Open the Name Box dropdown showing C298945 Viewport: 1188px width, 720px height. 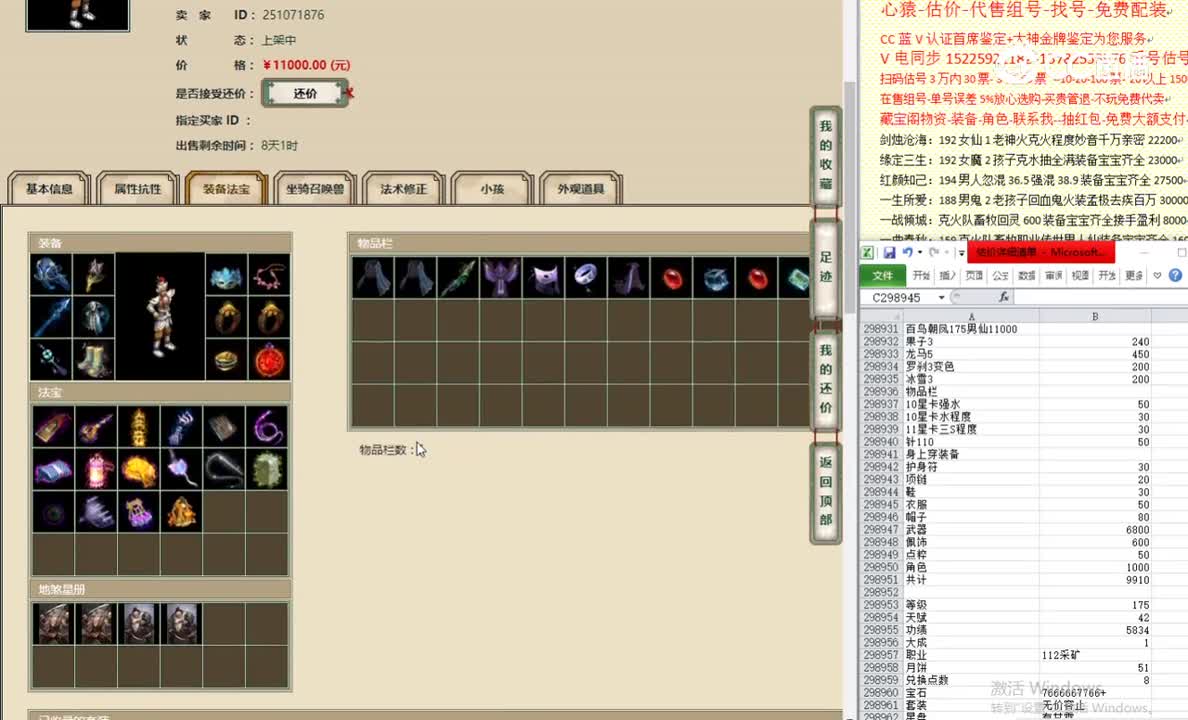940,297
